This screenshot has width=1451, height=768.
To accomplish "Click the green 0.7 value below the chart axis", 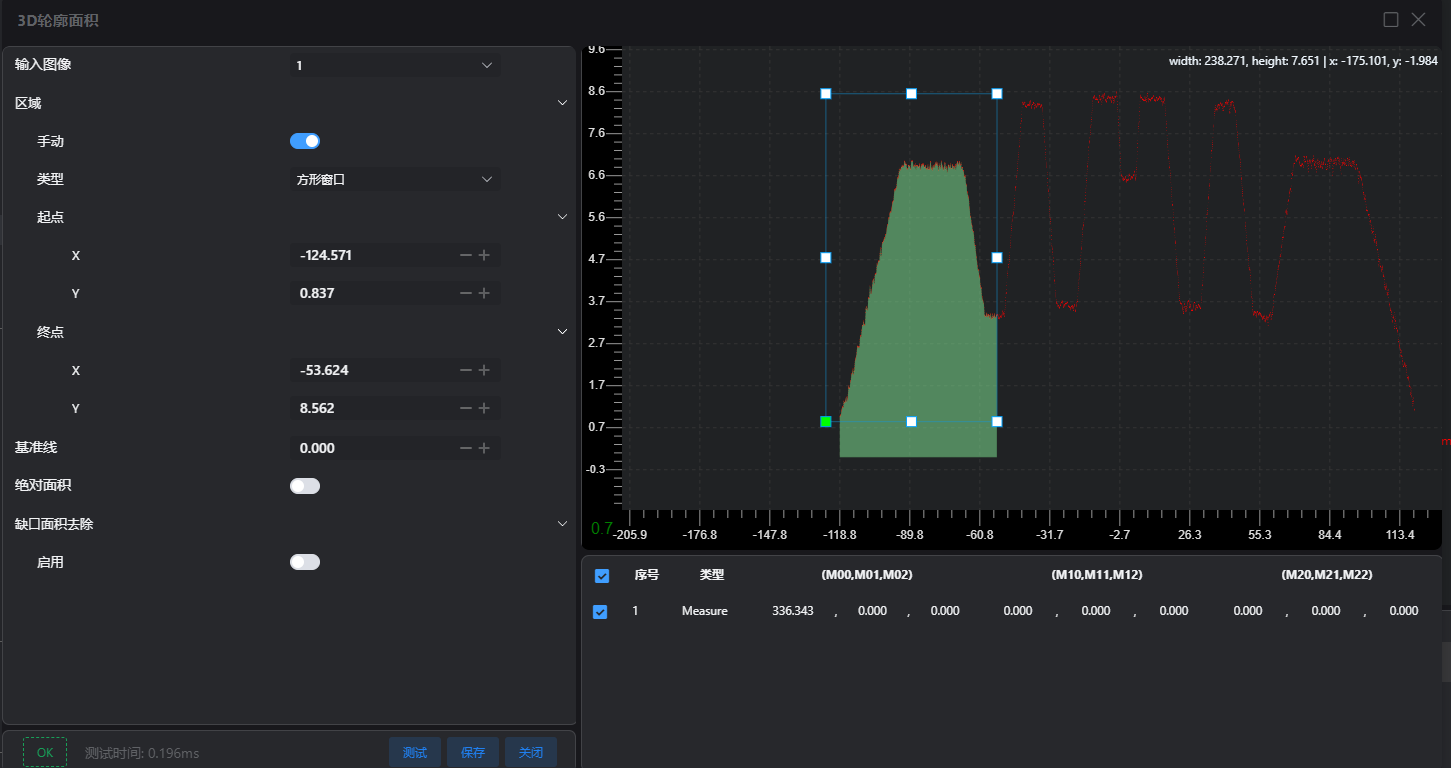I will 602,528.
